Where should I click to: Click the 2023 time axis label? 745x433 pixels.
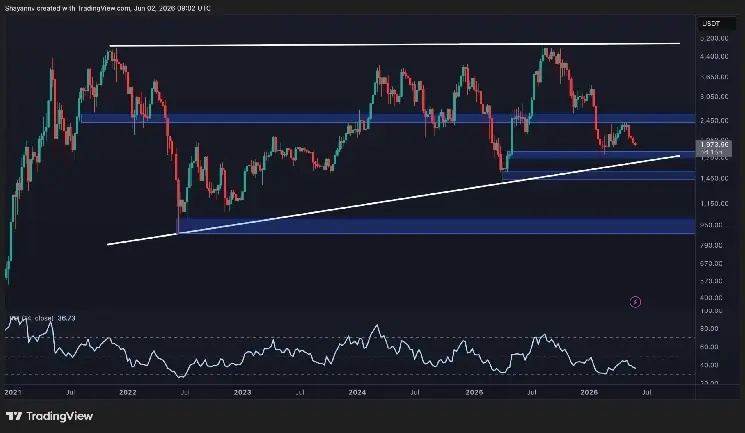coord(242,393)
